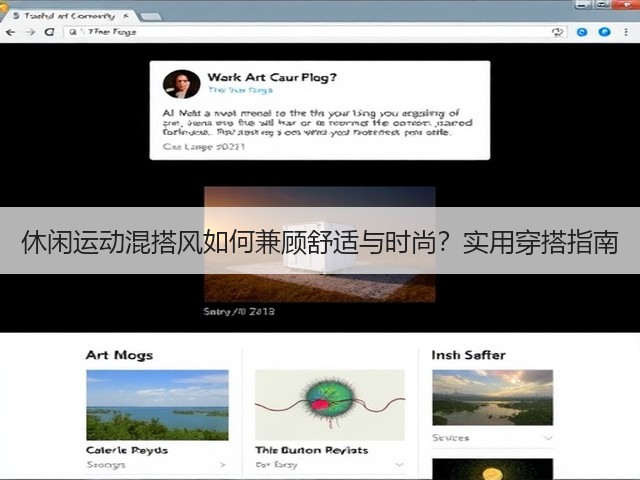Screen dimensions: 640x480
Task: Open the blue link under Wark Art Caur Plog
Action: [240, 90]
